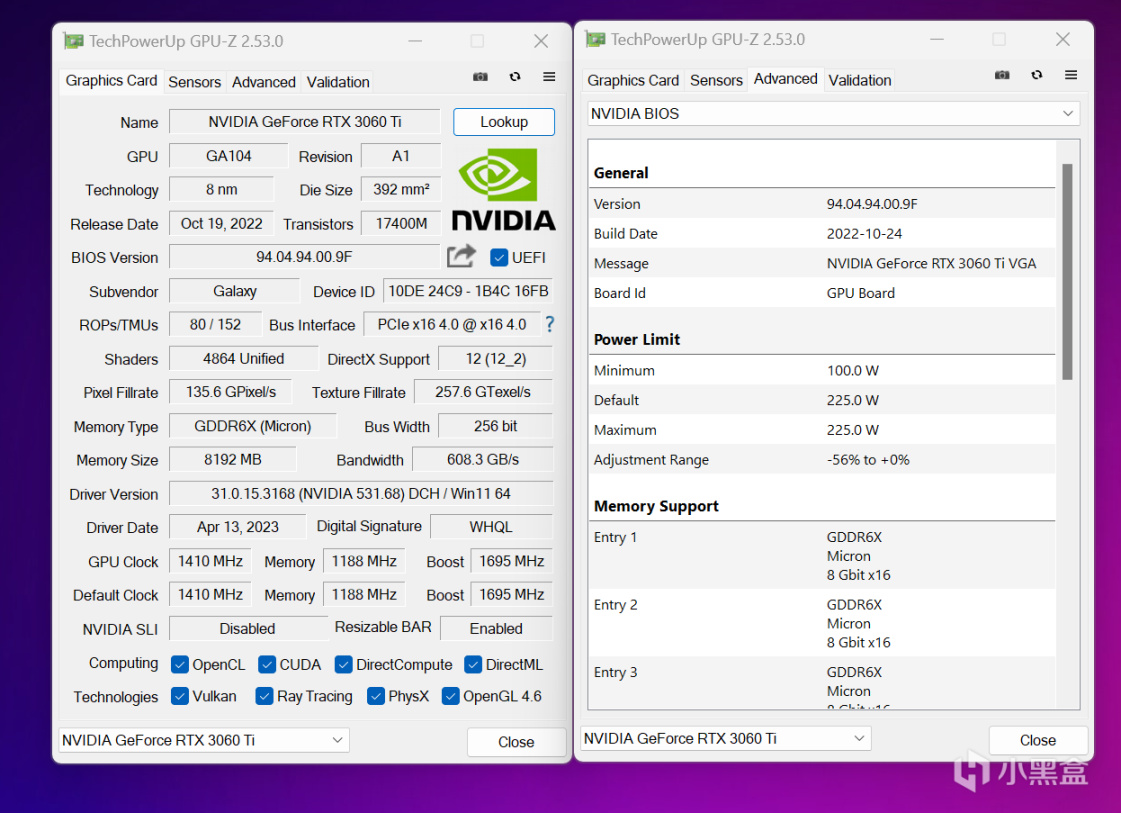Click the vertical scrollbar in Advanced panel
Image resolution: width=1121 pixels, height=813 pixels.
(1067, 272)
